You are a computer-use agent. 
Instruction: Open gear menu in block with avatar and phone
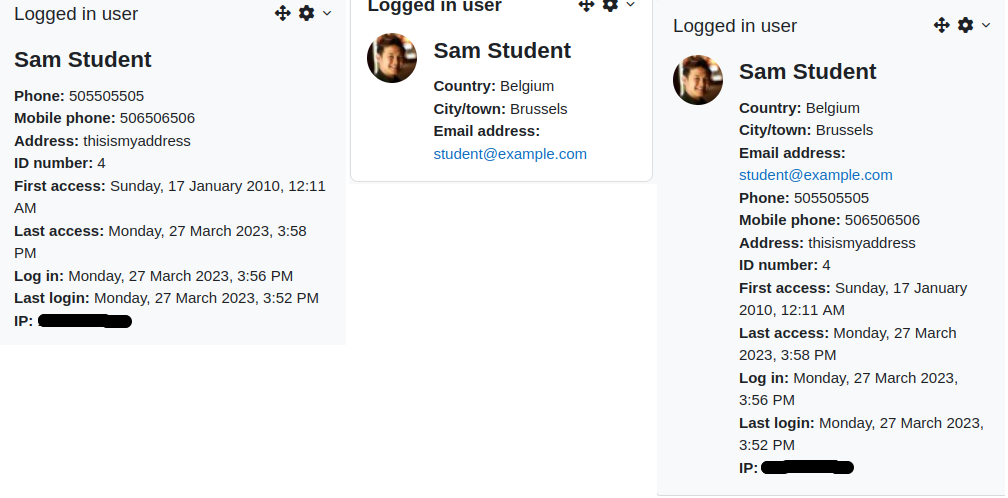966,24
